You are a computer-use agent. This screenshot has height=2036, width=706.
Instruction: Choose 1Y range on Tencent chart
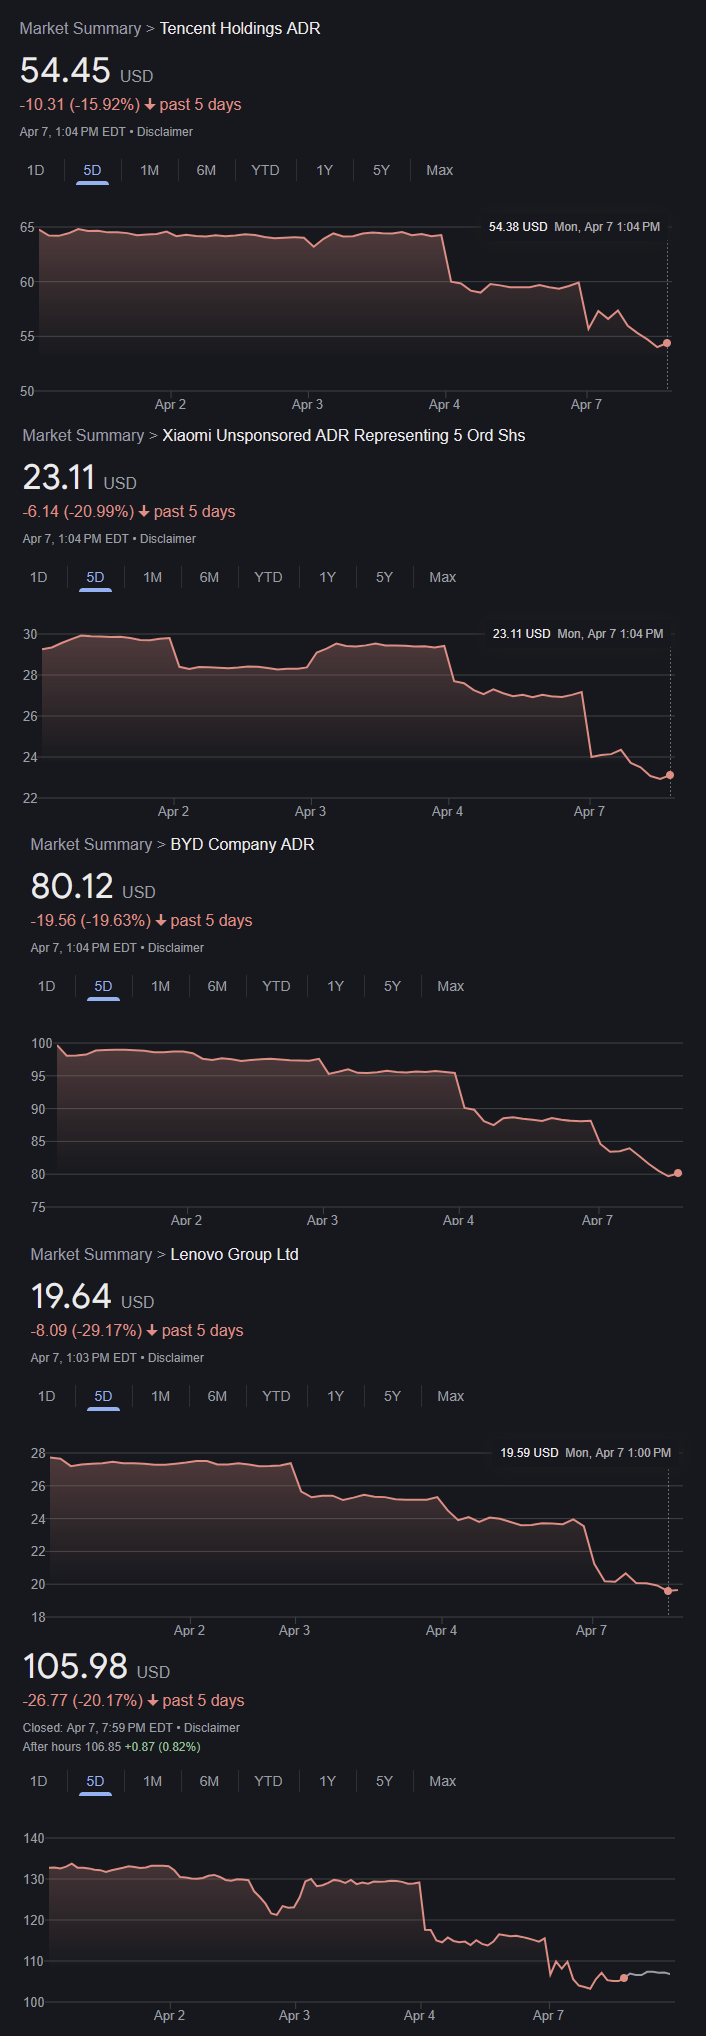(x=324, y=170)
